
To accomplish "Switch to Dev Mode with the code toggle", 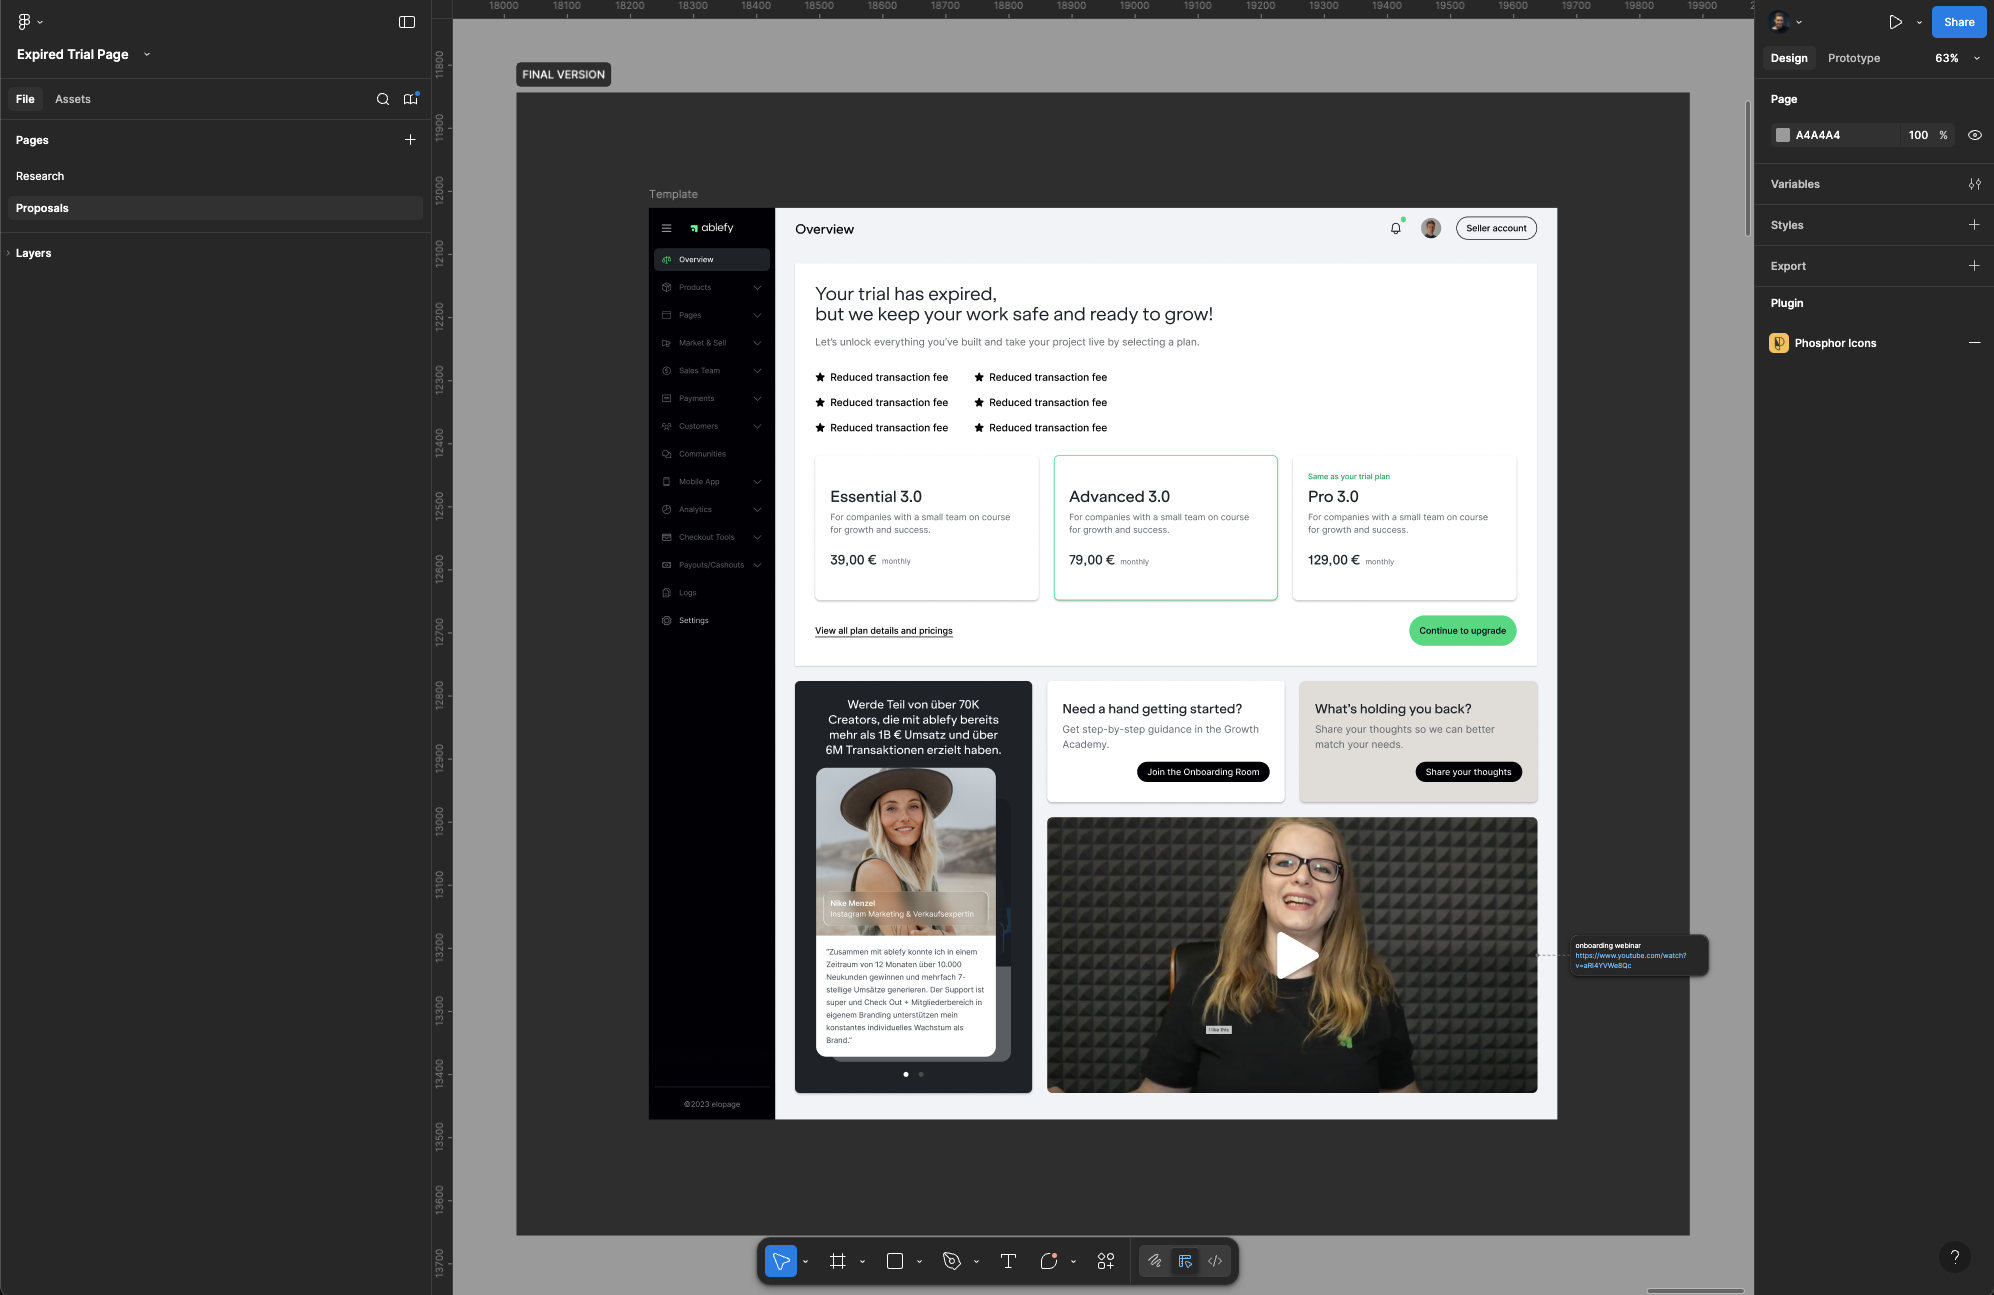I will [1214, 1261].
